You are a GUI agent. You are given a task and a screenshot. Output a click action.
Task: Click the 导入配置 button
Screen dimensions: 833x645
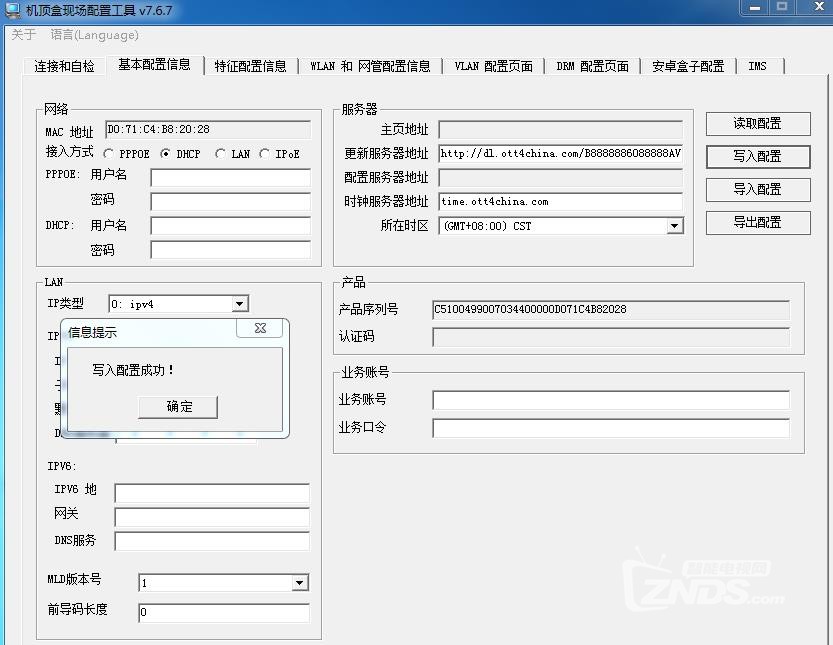[758, 190]
